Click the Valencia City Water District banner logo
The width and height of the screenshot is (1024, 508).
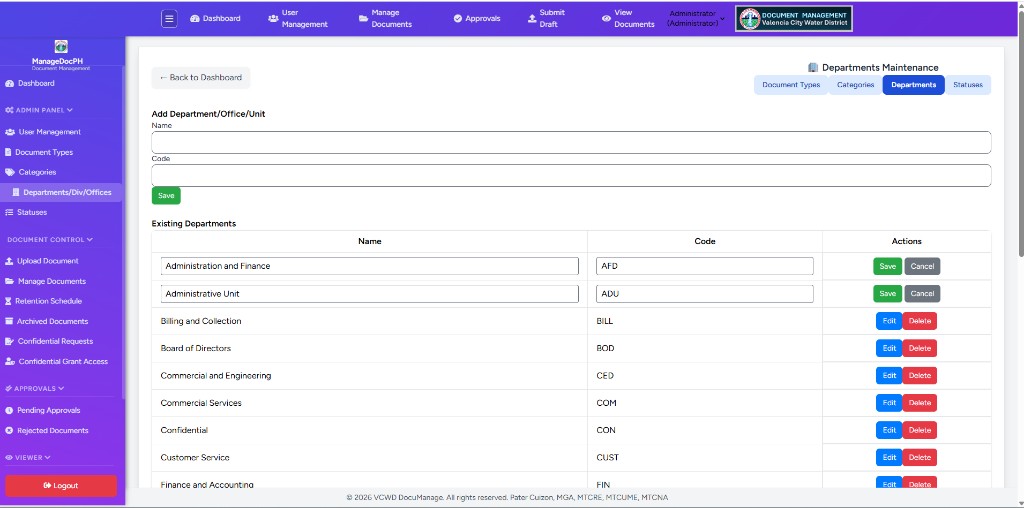click(793, 19)
